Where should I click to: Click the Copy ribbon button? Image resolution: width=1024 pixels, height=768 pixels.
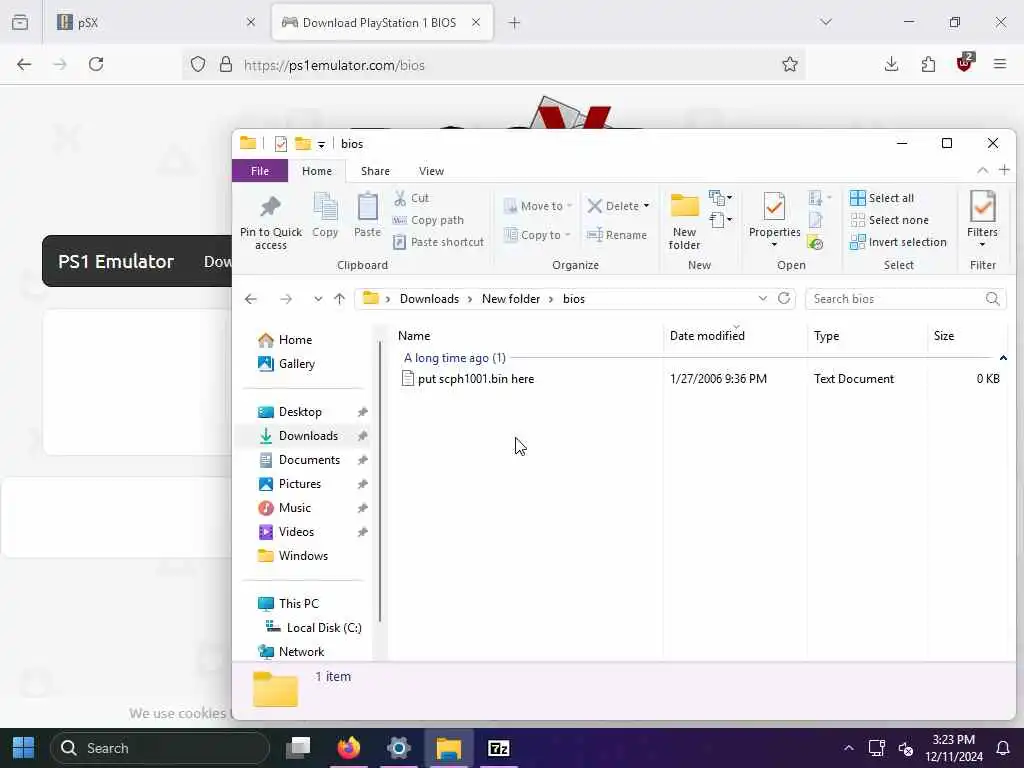pyautogui.click(x=325, y=216)
